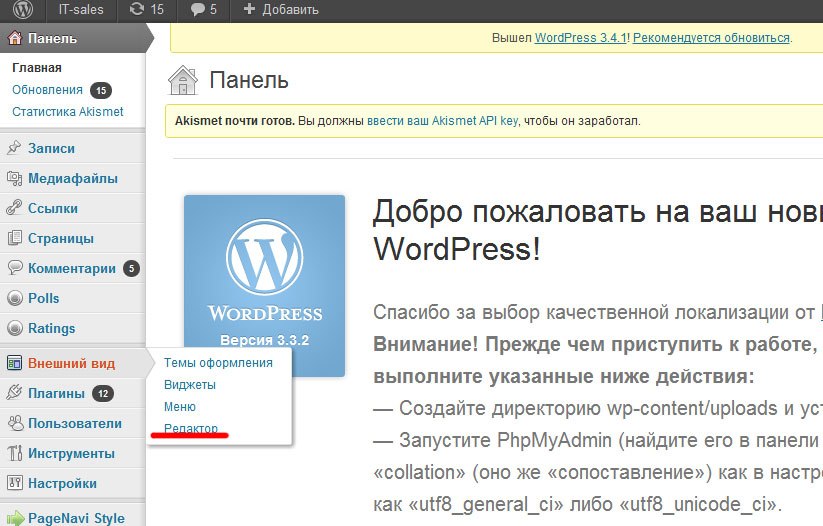Open the Медиафайлы menu

[x=73, y=178]
